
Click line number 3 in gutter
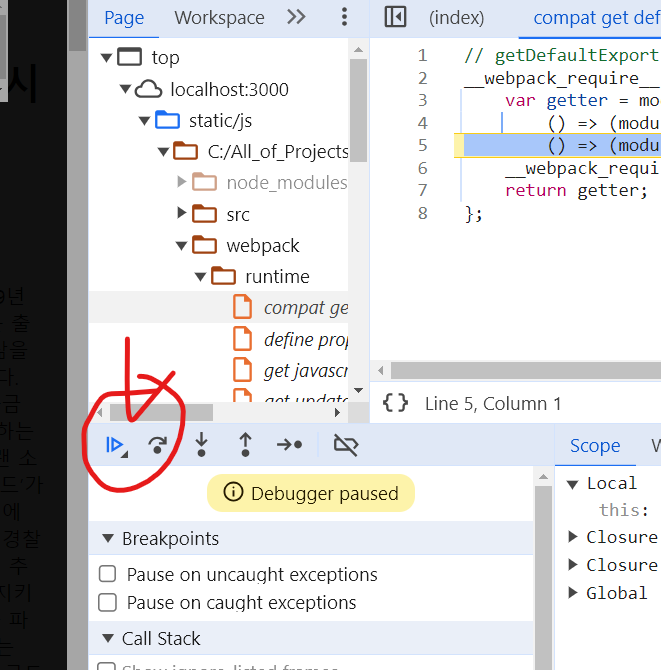point(422,100)
